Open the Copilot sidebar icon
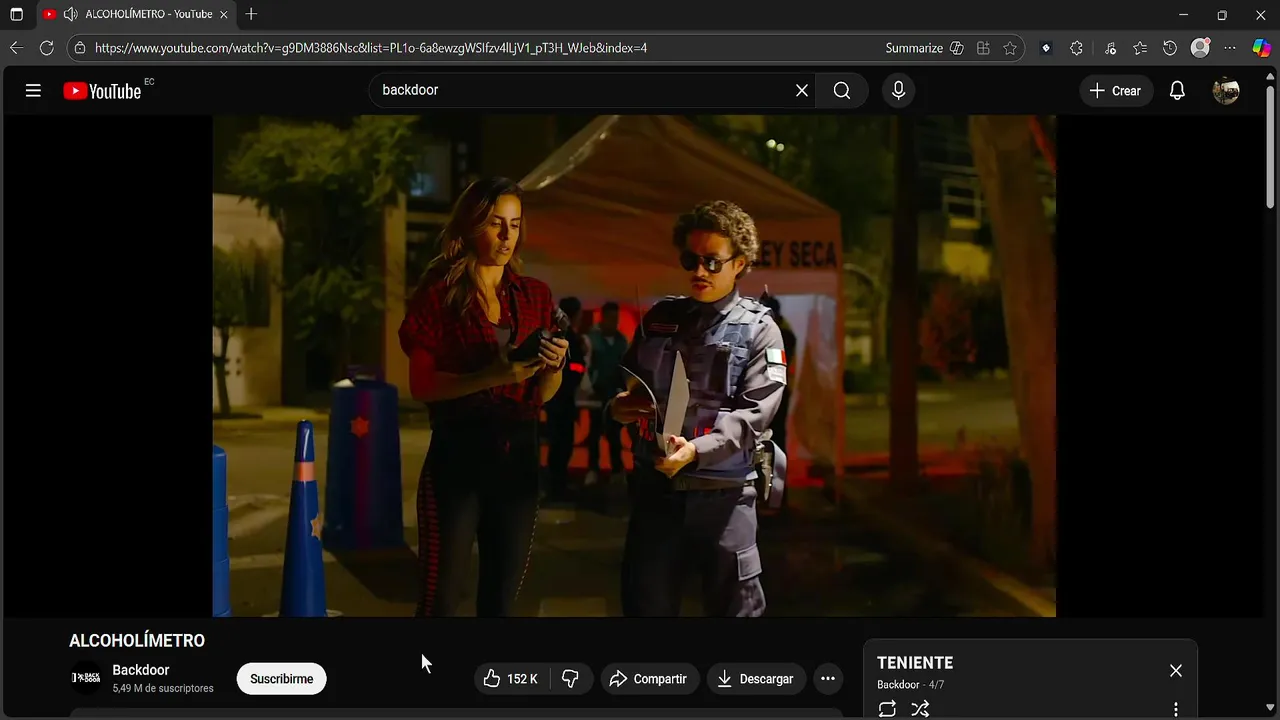1280x720 pixels. (1262, 48)
